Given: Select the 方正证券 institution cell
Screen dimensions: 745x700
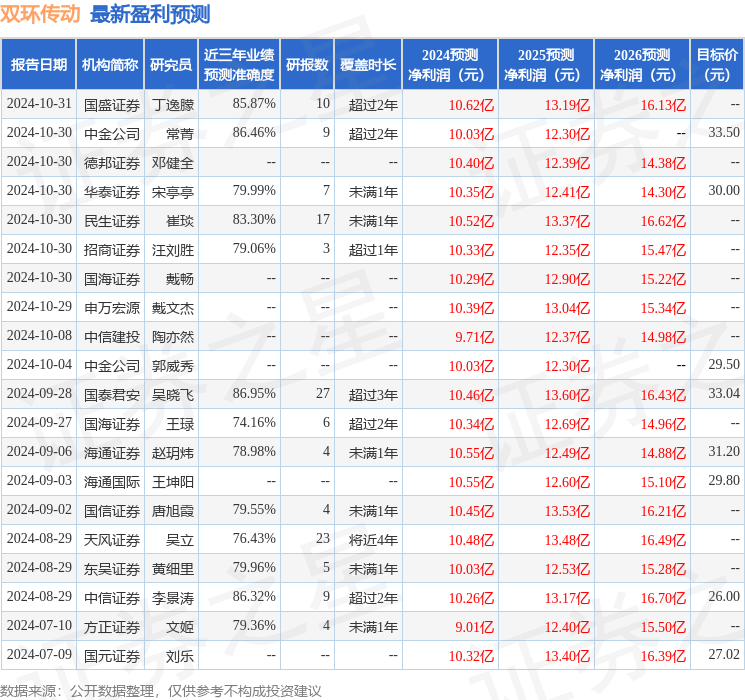Looking at the screenshot, I should point(112,626).
